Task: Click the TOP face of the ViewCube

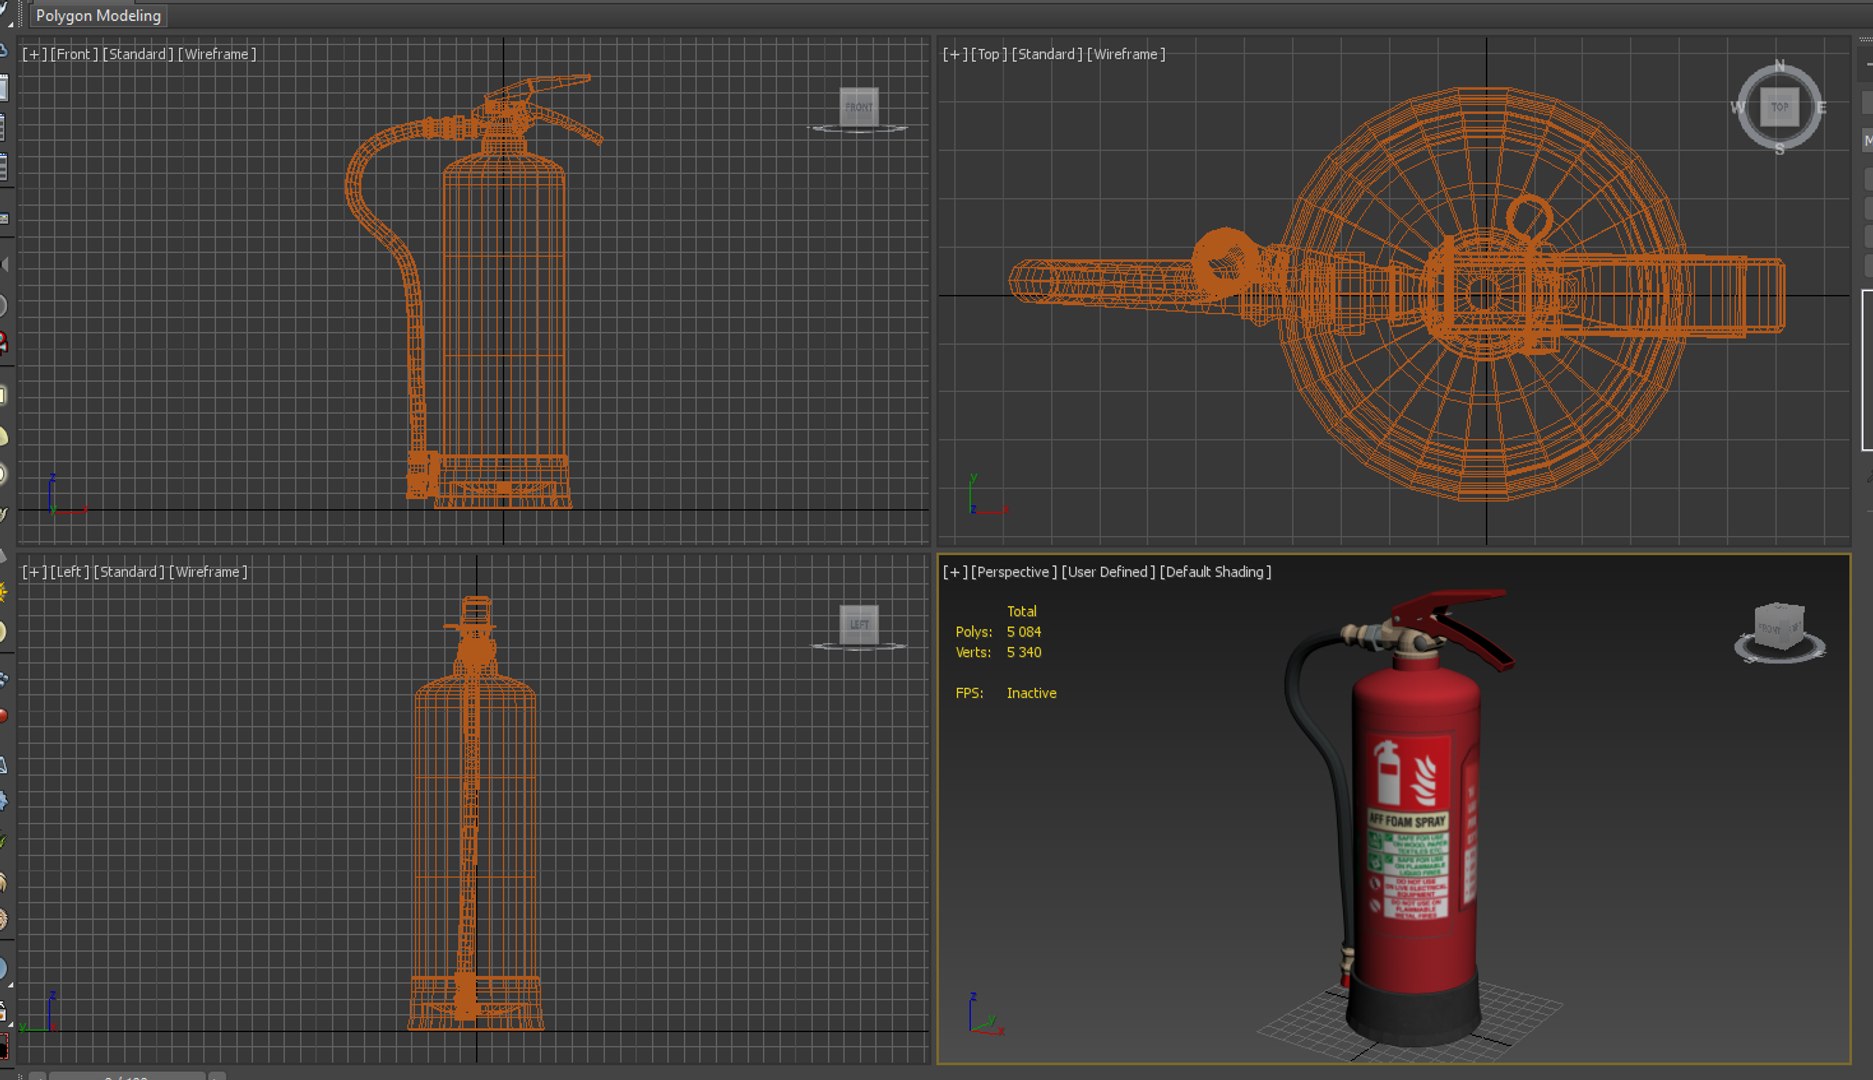Action: point(1779,107)
